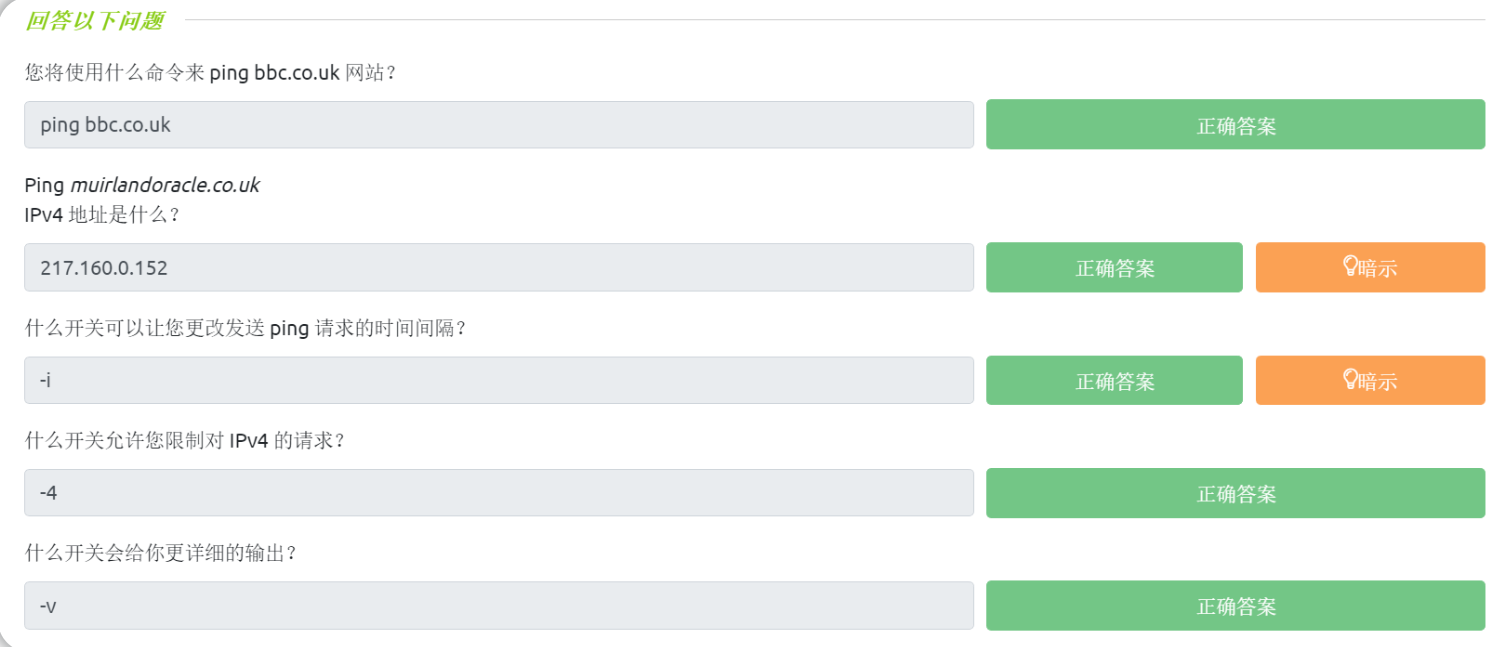
Task: Select the answer field showing -v
Action: tap(499, 605)
